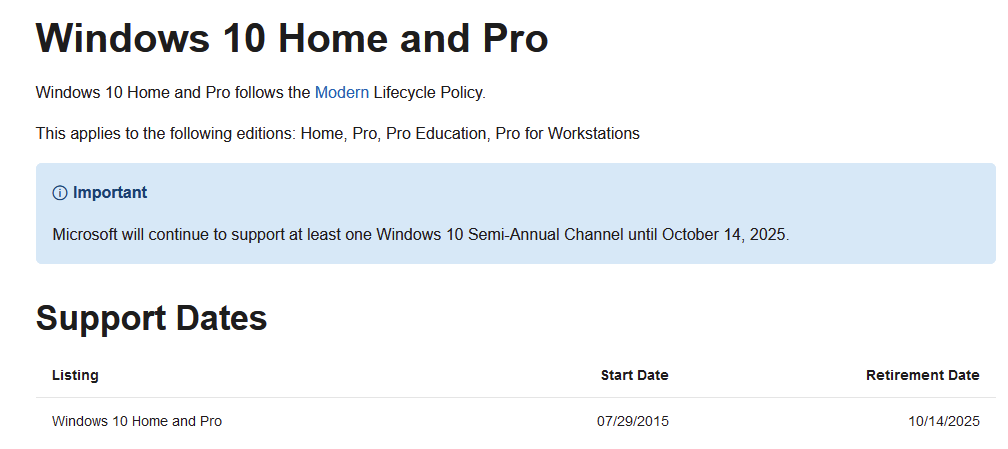The width and height of the screenshot is (1008, 449).
Task: Select the Start Date column header
Action: pos(634,375)
